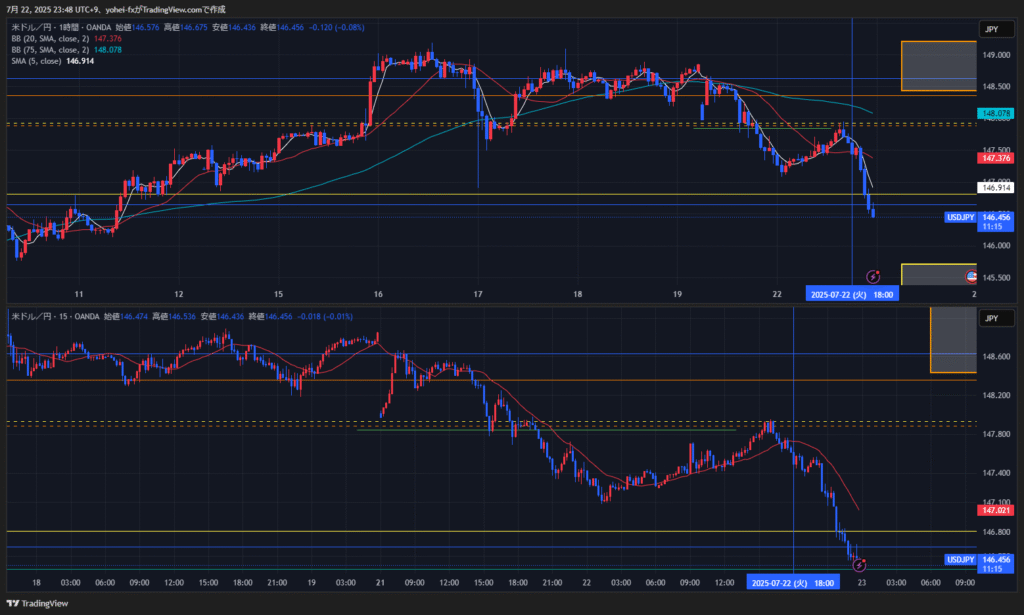Click the 2025-07-22 18:00 date label in upper chart

tap(852, 294)
